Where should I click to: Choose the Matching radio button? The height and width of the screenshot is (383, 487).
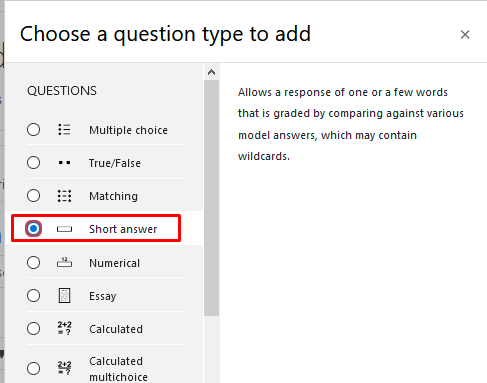point(33,196)
